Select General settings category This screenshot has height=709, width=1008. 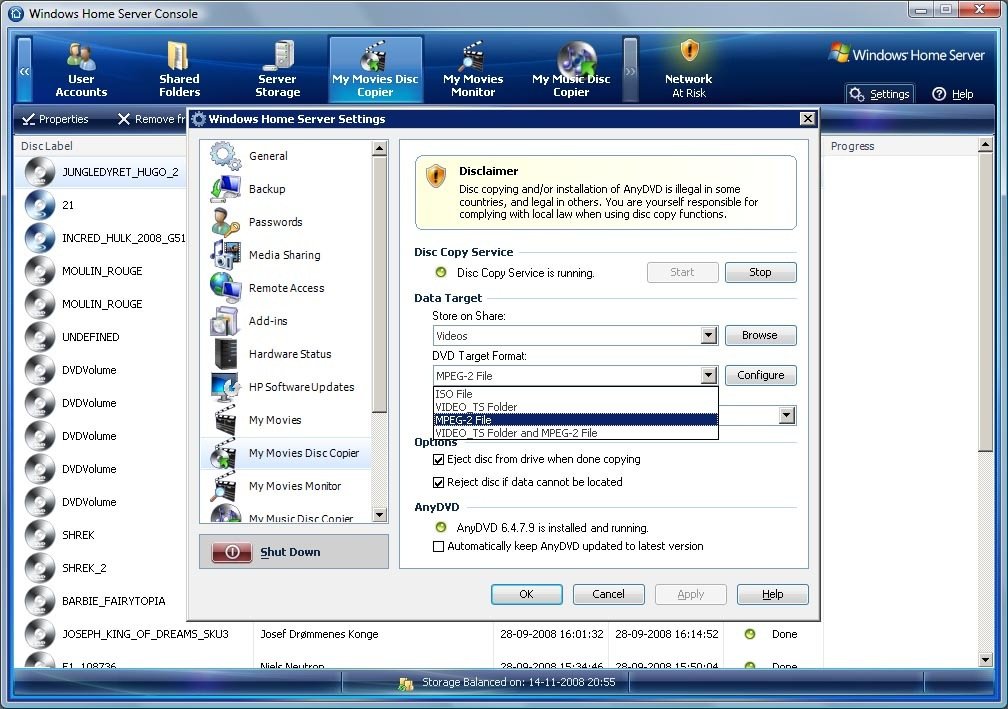pos(285,156)
